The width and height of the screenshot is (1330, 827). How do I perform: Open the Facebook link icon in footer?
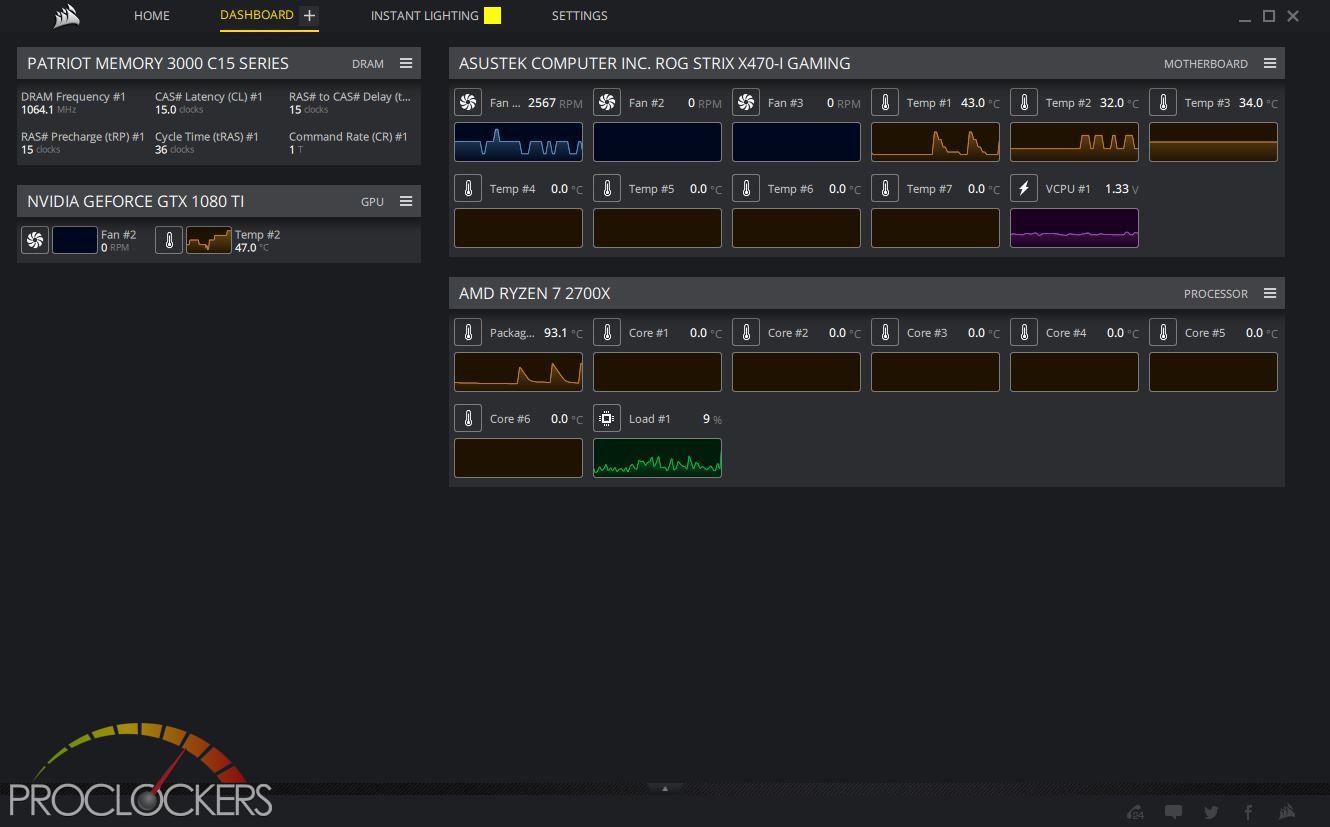[x=1248, y=812]
